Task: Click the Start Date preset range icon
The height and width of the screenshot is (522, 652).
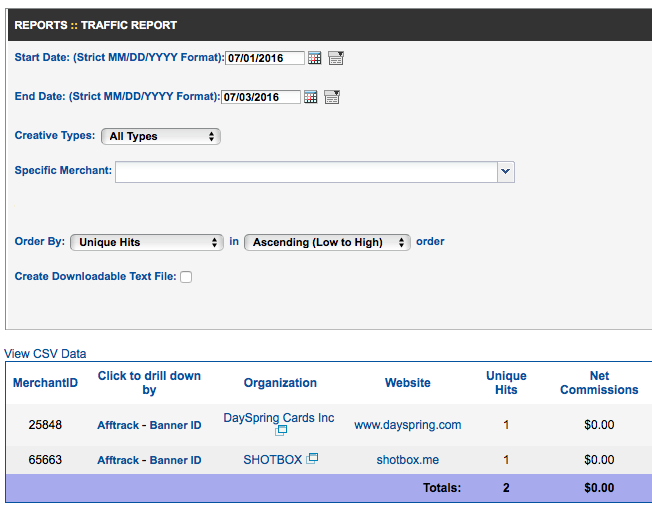Action: [x=336, y=58]
